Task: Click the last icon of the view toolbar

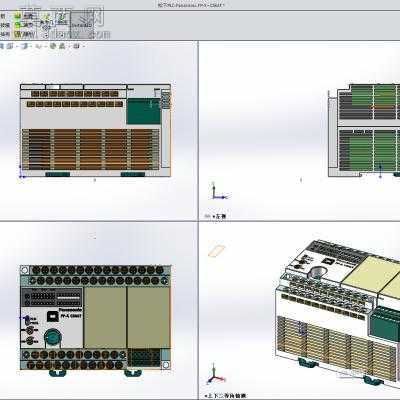Action: pos(76,46)
